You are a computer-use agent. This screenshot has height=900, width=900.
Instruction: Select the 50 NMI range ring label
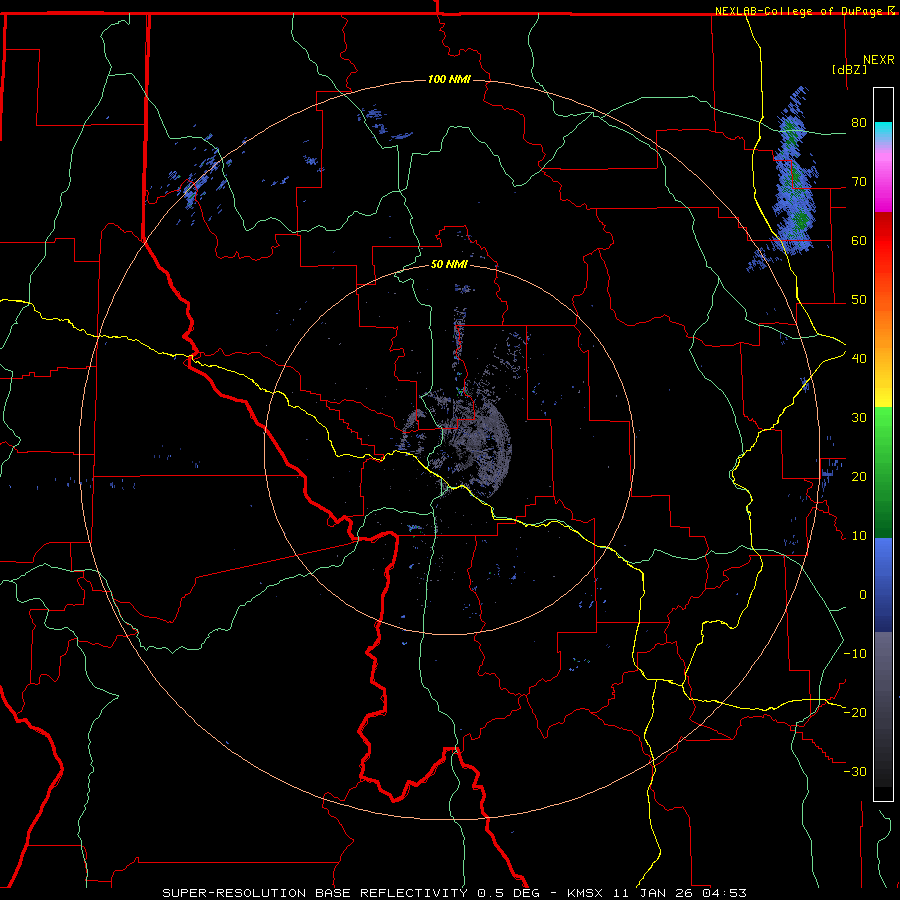449,264
